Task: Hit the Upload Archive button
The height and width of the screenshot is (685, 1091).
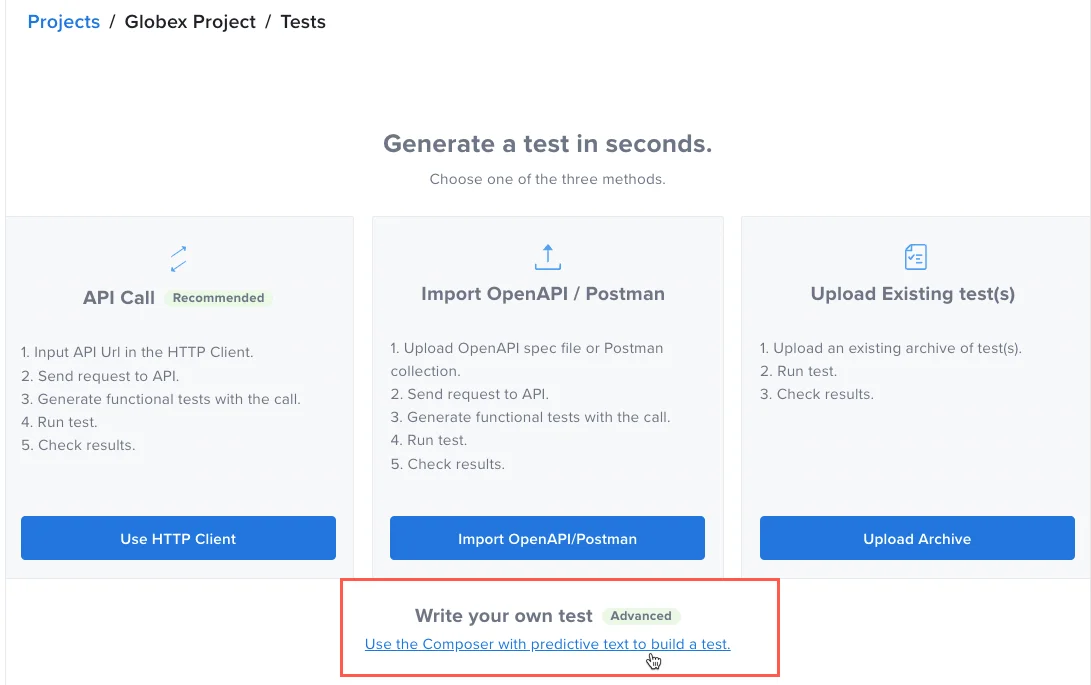Action: (x=917, y=538)
